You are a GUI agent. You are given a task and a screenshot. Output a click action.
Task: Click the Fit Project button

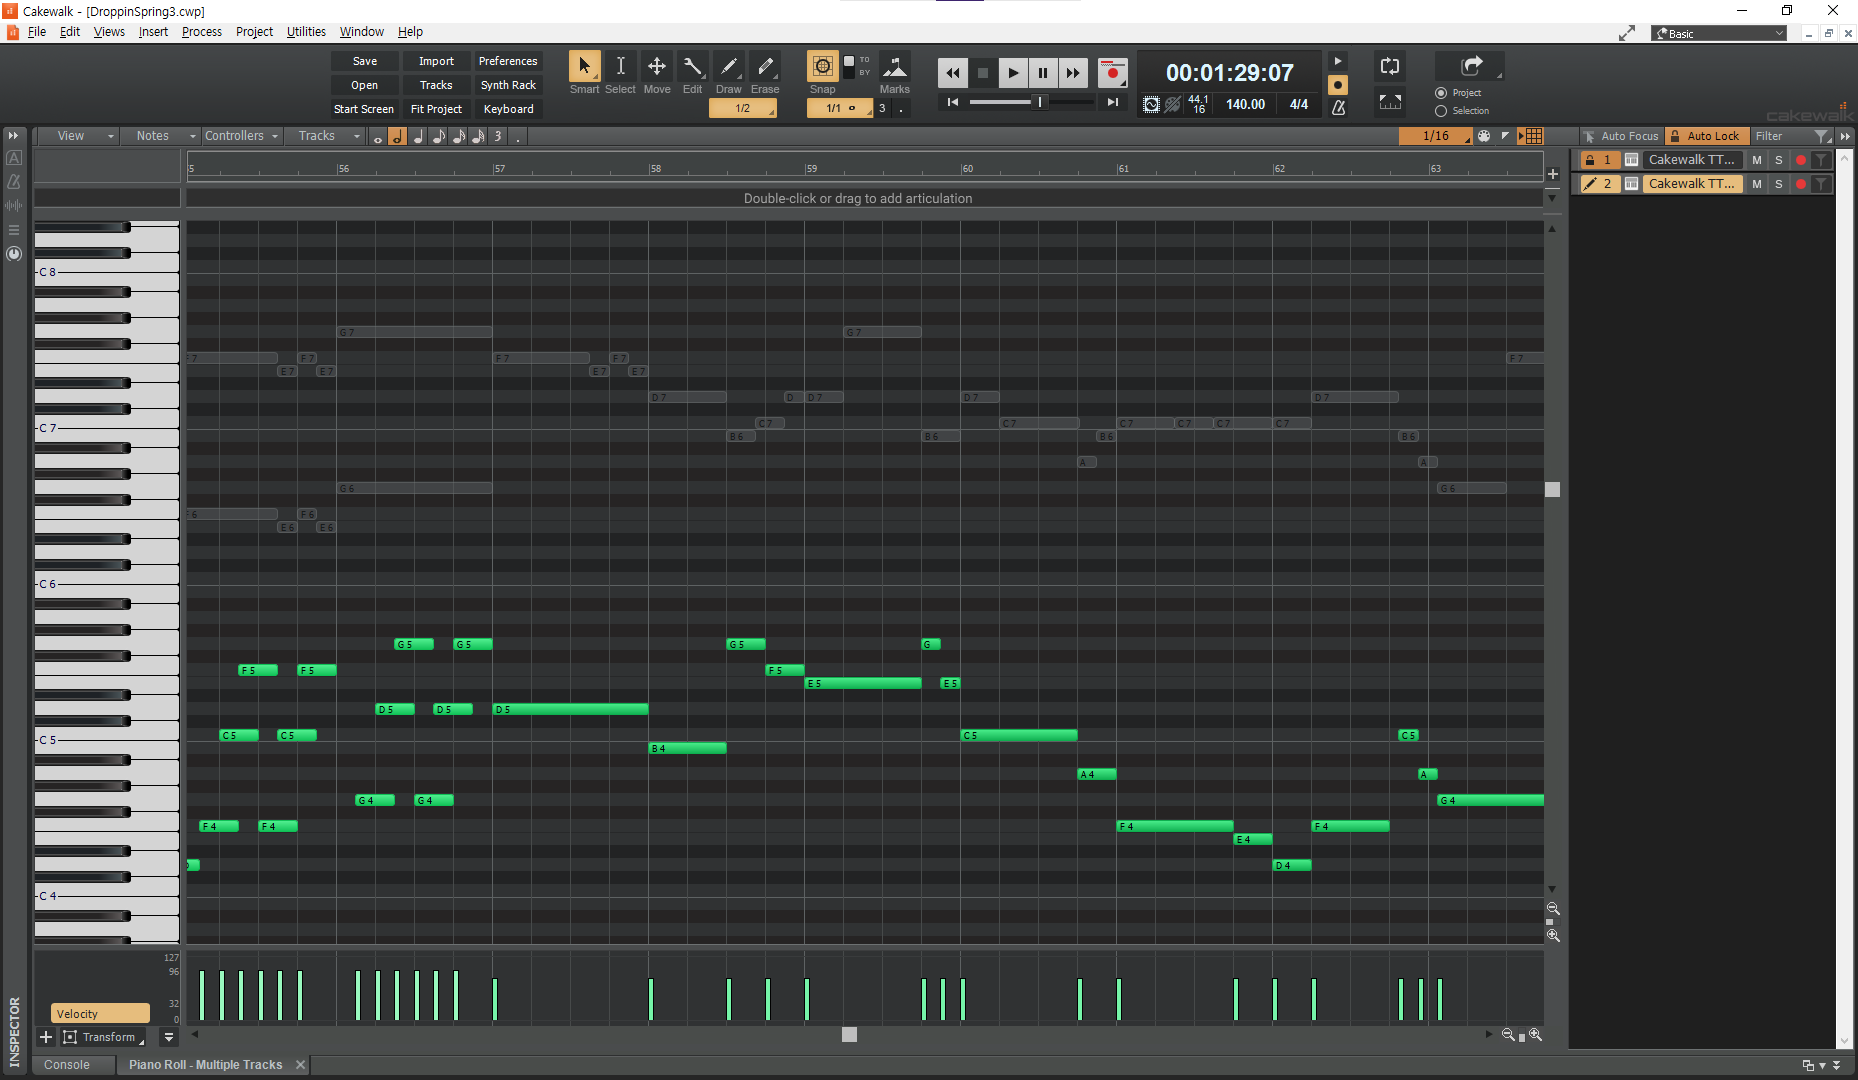coord(436,109)
